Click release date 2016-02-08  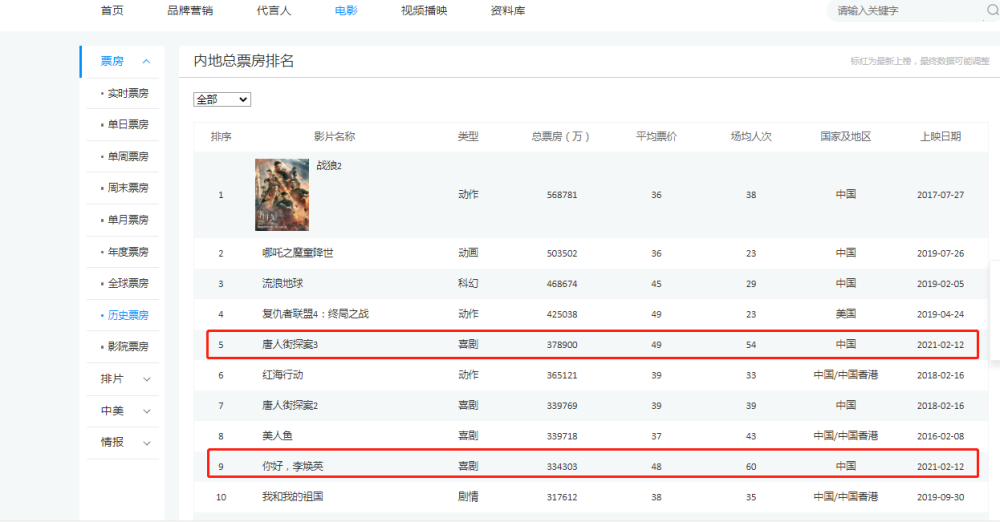point(941,436)
